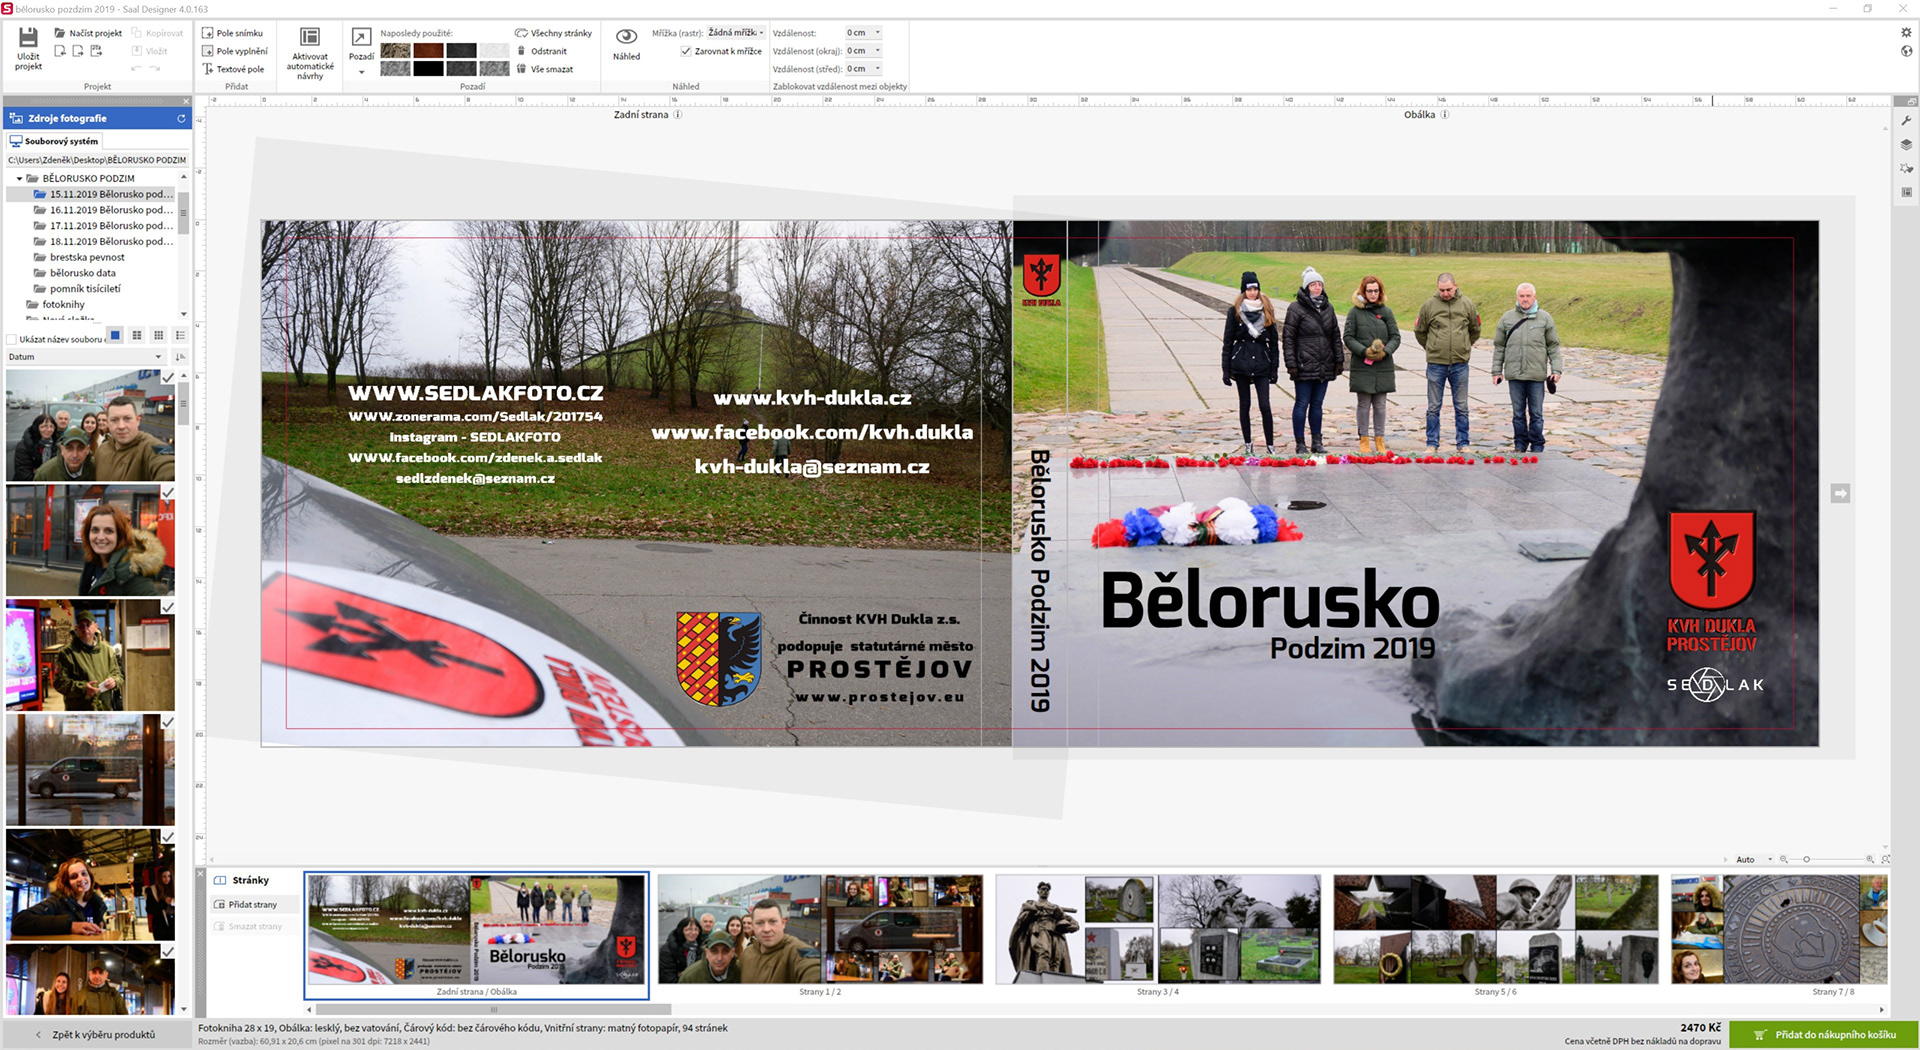Go to next page with right arrow
The width and height of the screenshot is (1920, 1050).
tap(1840, 493)
